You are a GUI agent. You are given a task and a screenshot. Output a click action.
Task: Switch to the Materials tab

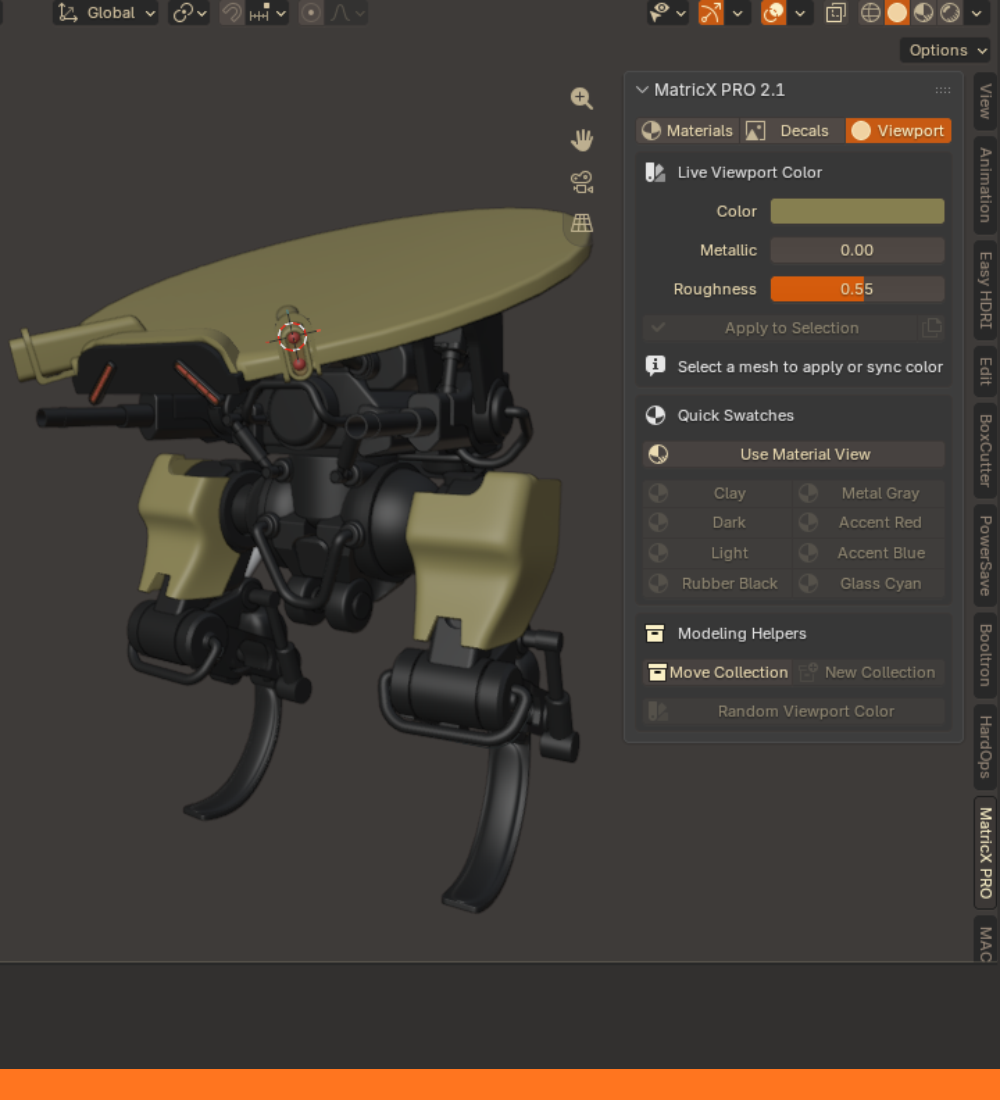(688, 130)
